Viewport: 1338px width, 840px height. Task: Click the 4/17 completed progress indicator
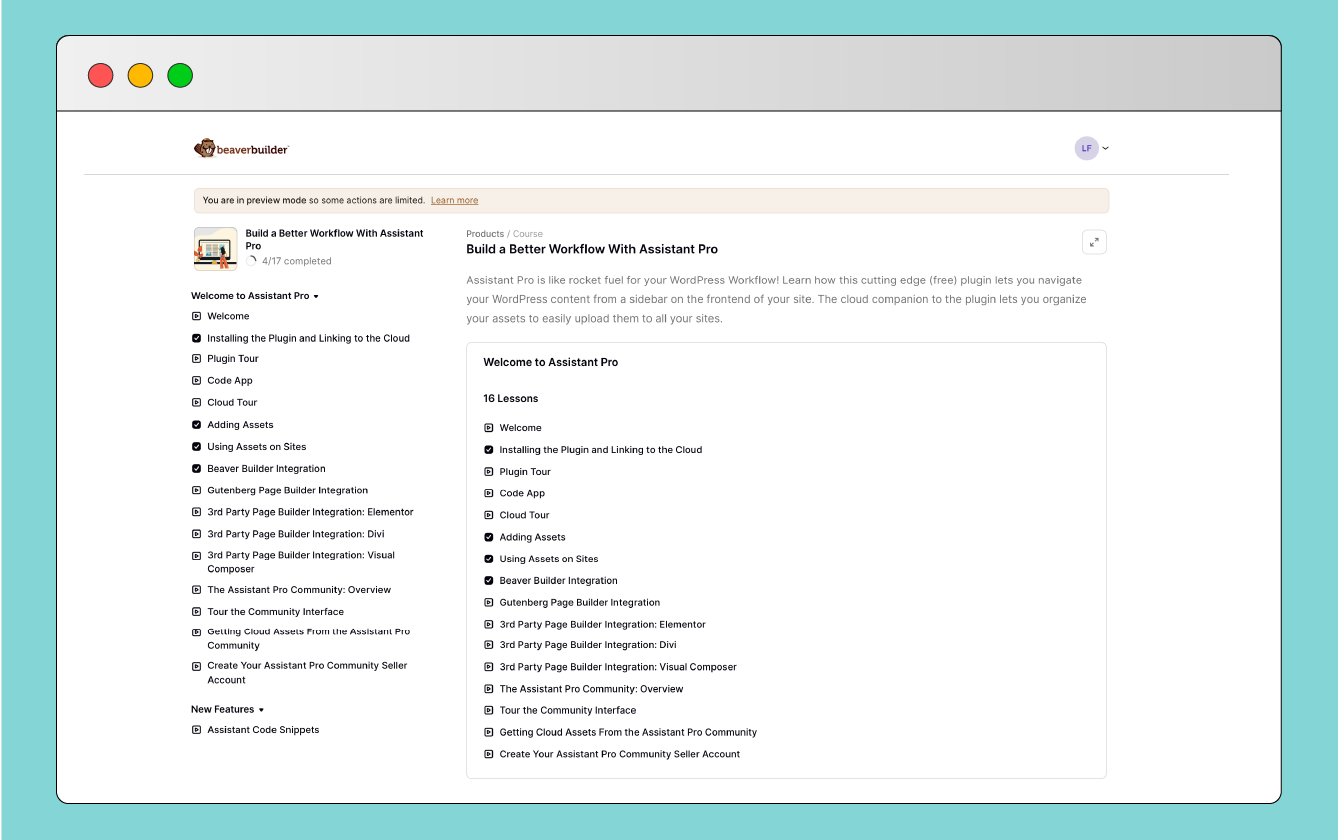tap(289, 261)
